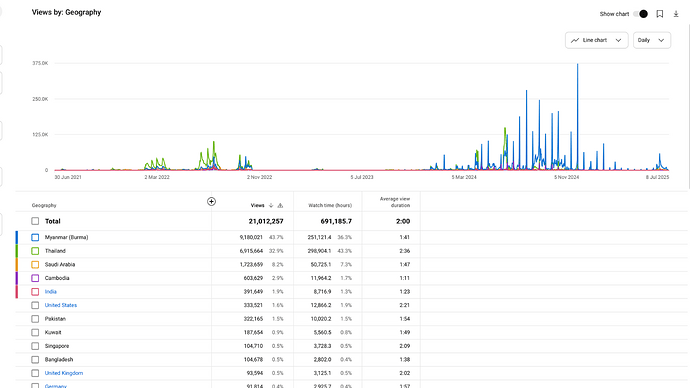Click the page vertical scrollbar
Image resolution: width=690 pixels, height=388 pixels.
point(689,106)
